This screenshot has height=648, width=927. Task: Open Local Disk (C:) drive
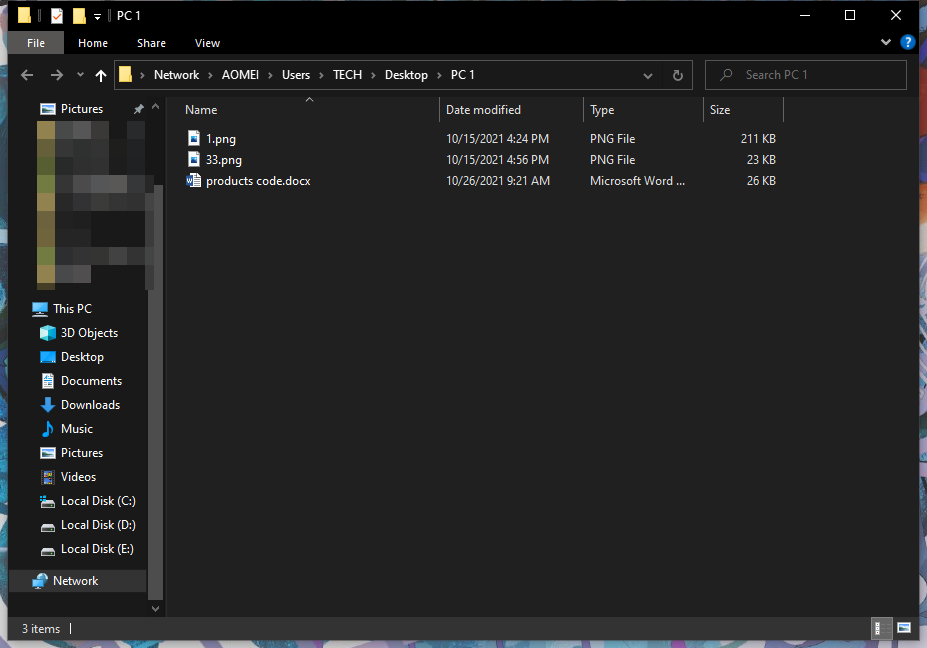(x=98, y=501)
